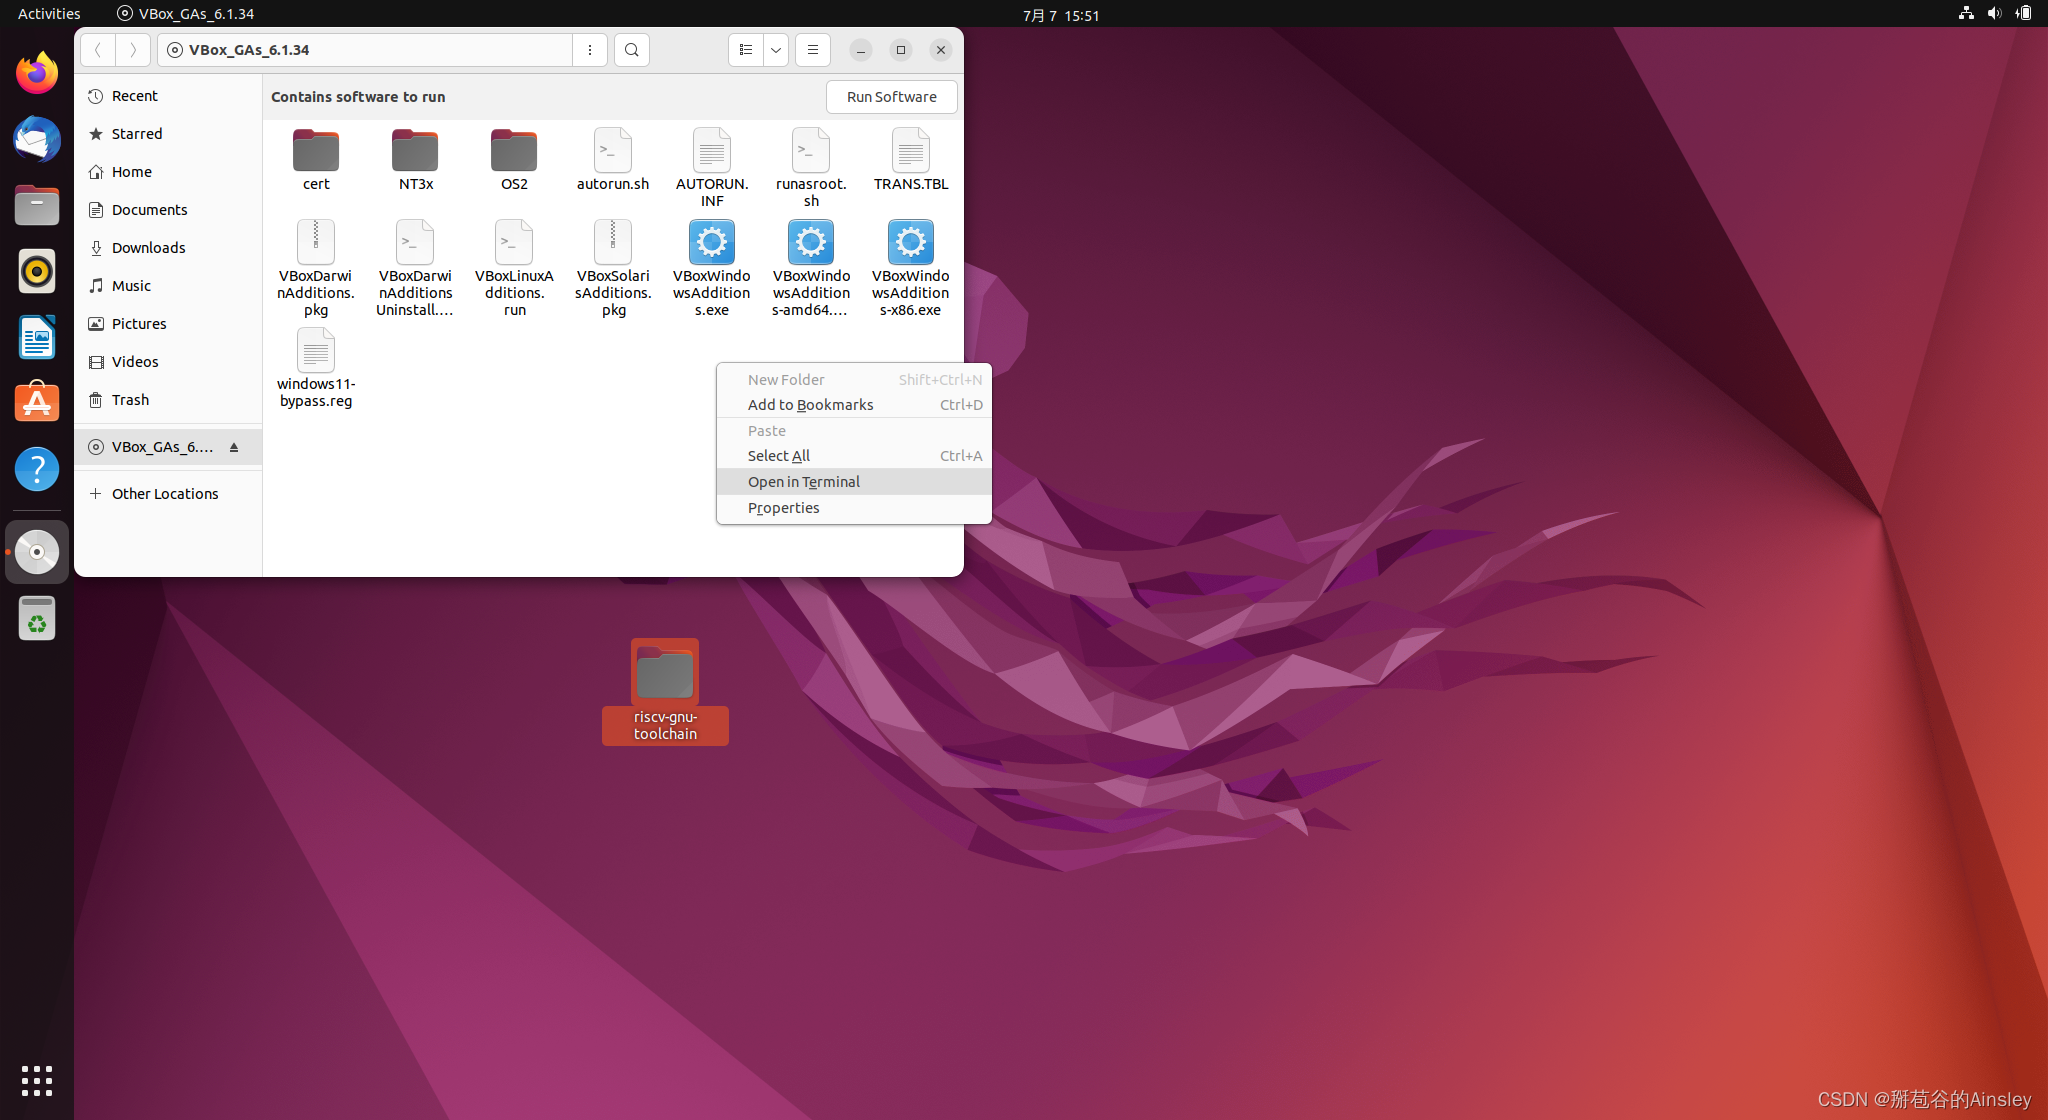Open Downloads in the sidebar
Screen dimensions: 2048x1120
pyautogui.click(x=148, y=248)
